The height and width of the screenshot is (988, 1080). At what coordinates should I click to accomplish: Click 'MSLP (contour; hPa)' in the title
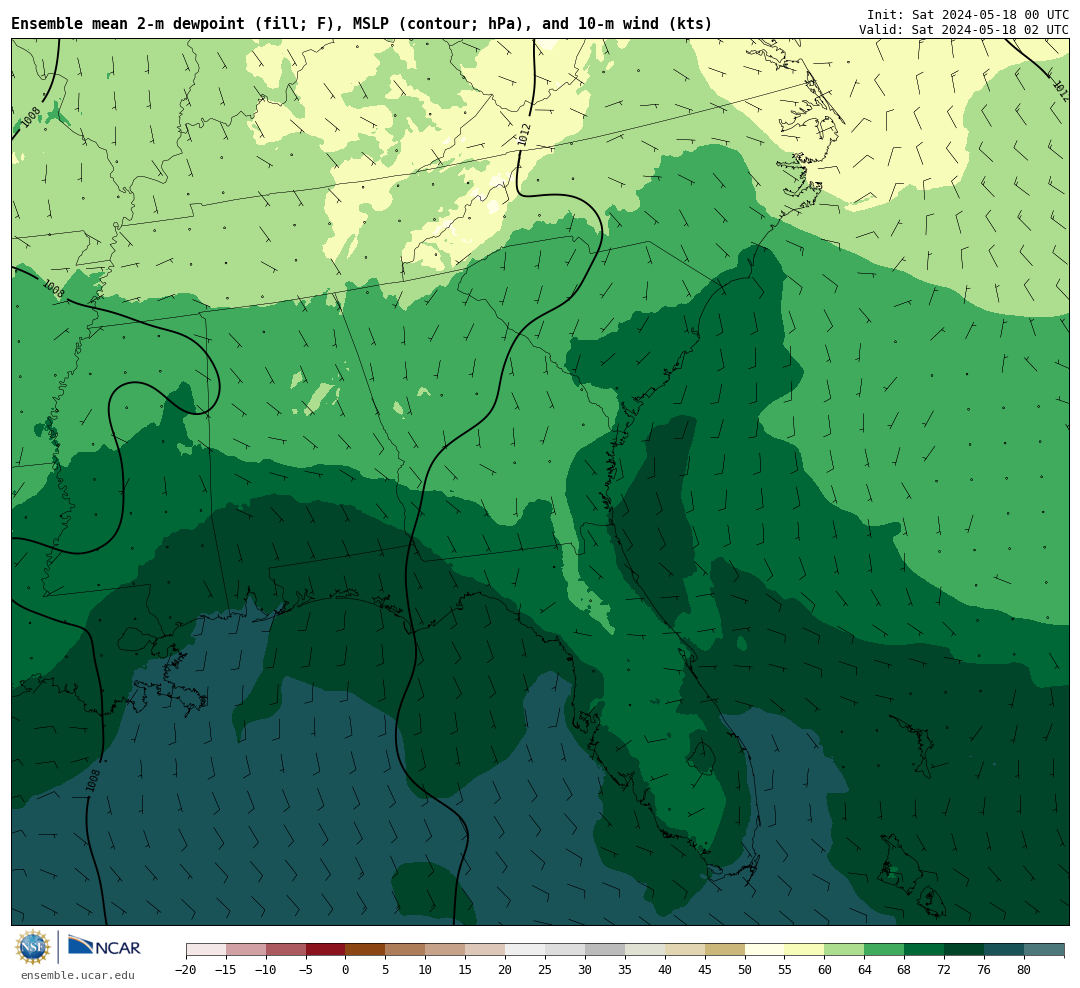point(439,24)
